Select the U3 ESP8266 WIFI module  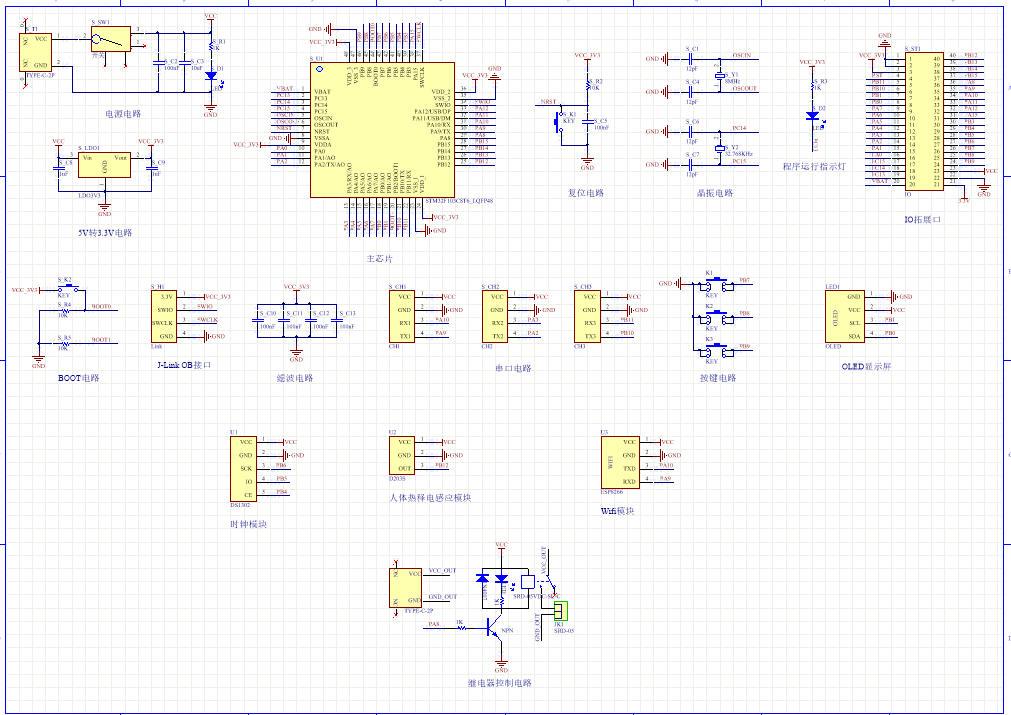620,462
